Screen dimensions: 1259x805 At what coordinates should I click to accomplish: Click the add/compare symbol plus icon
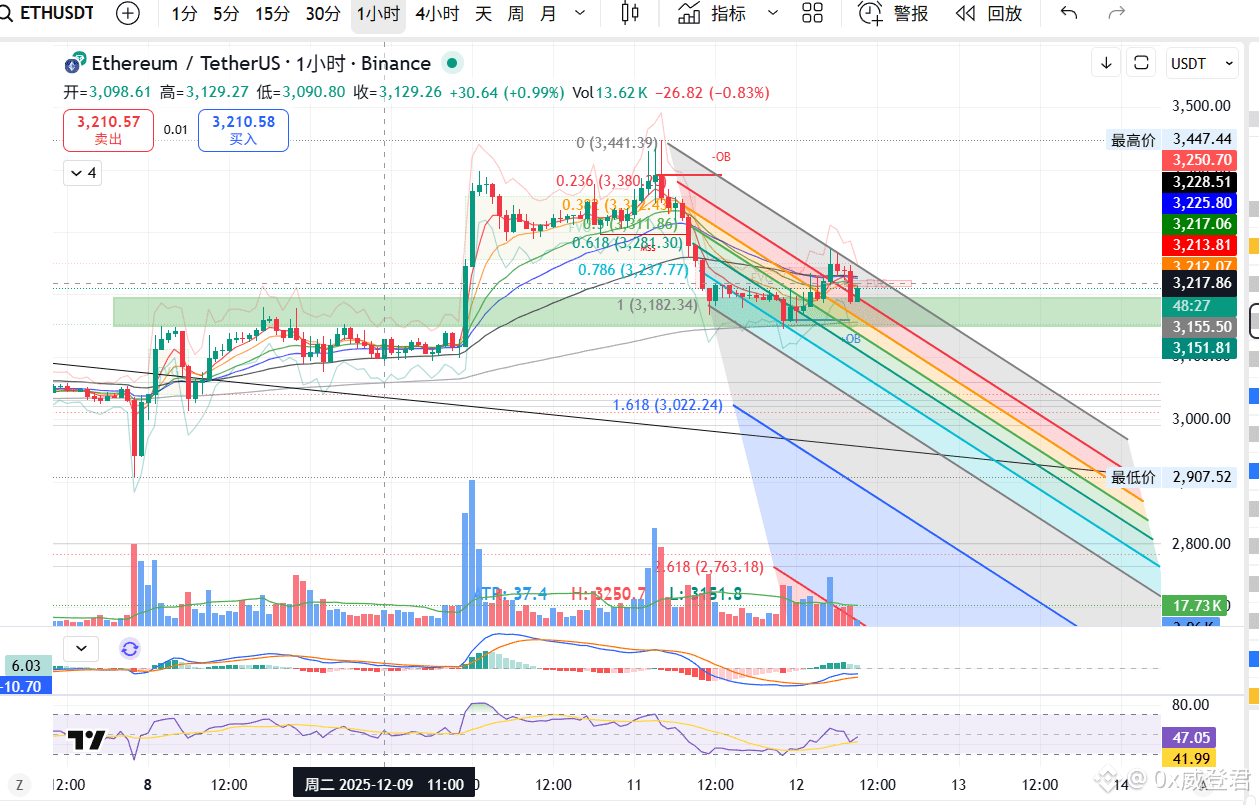tap(128, 13)
